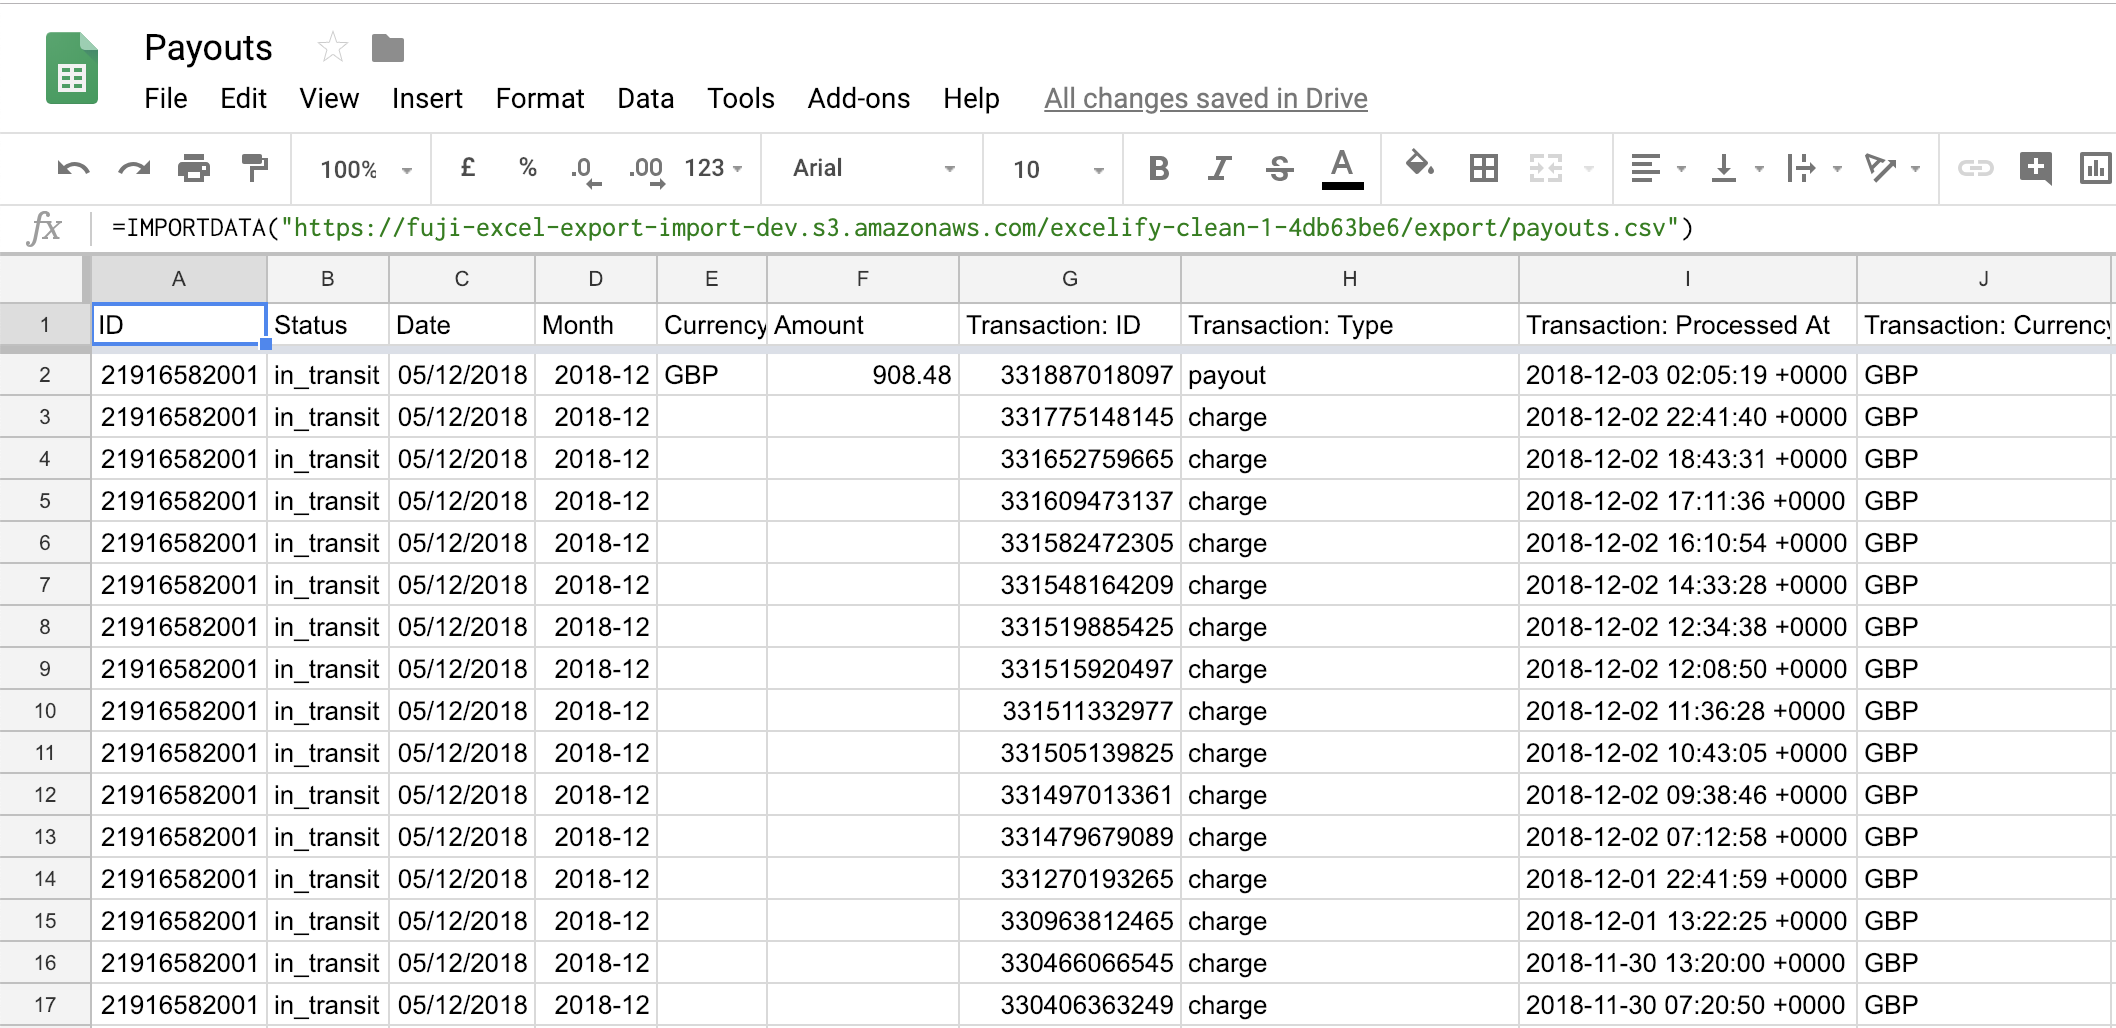Open the Data menu
This screenshot has height=1028, width=2116.
pos(645,99)
